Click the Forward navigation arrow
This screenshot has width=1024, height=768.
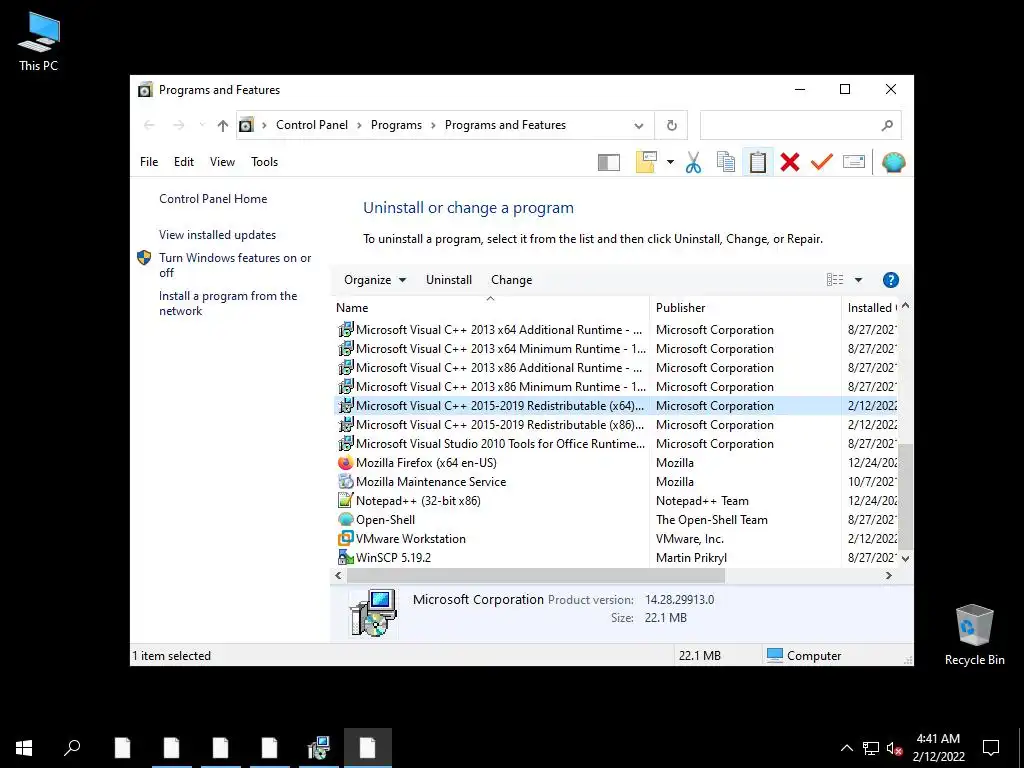point(178,125)
